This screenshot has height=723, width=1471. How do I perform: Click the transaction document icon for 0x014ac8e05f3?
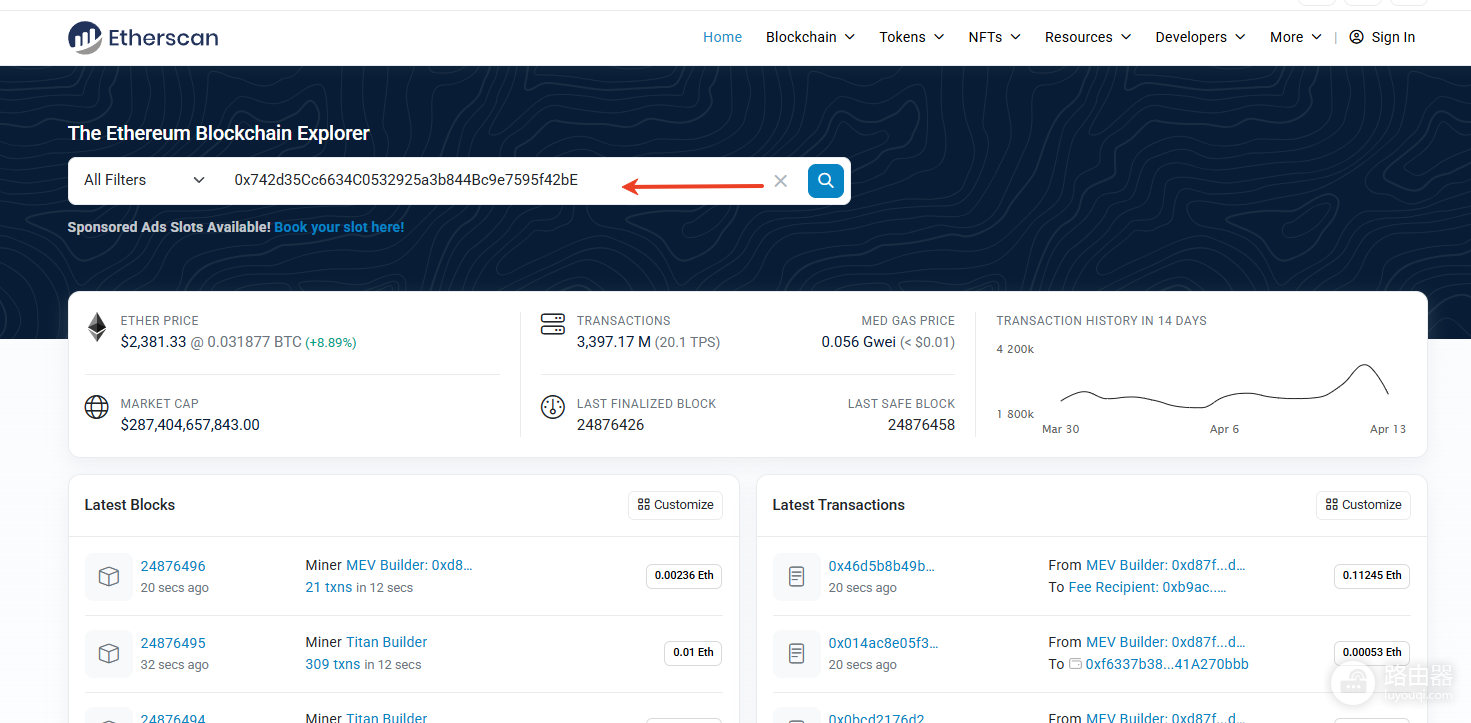(x=797, y=654)
